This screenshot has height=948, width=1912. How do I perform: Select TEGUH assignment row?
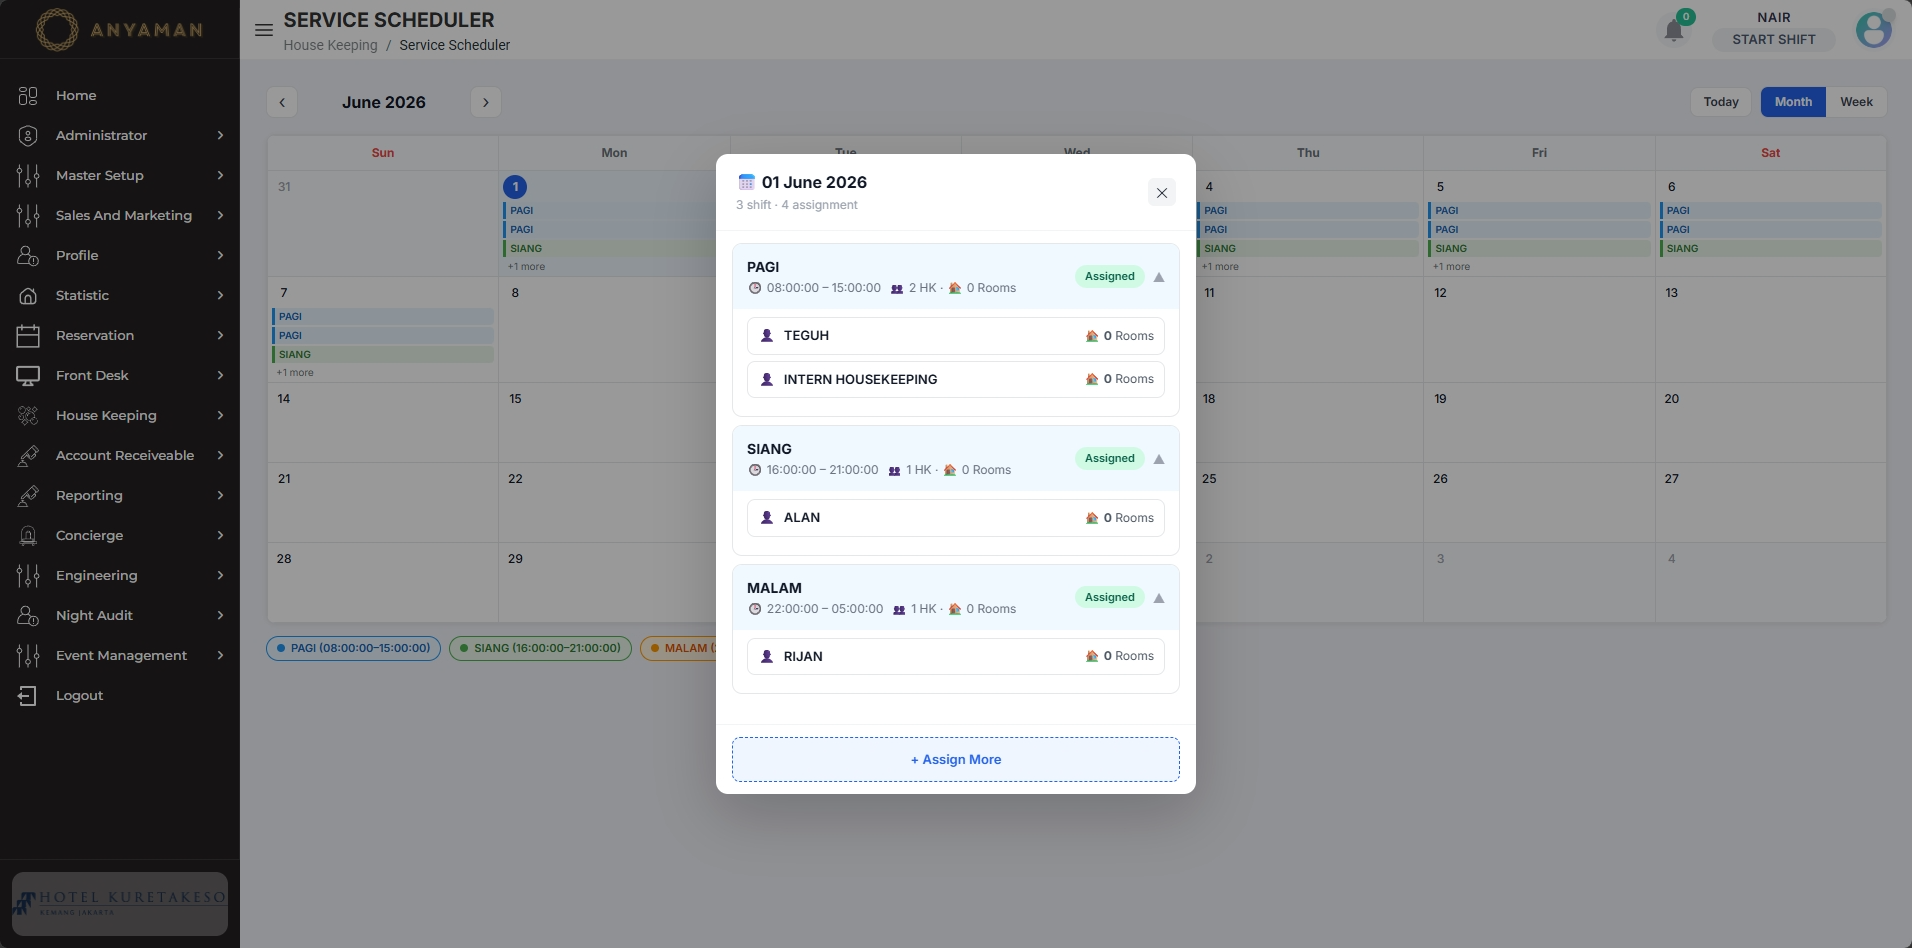pos(956,336)
